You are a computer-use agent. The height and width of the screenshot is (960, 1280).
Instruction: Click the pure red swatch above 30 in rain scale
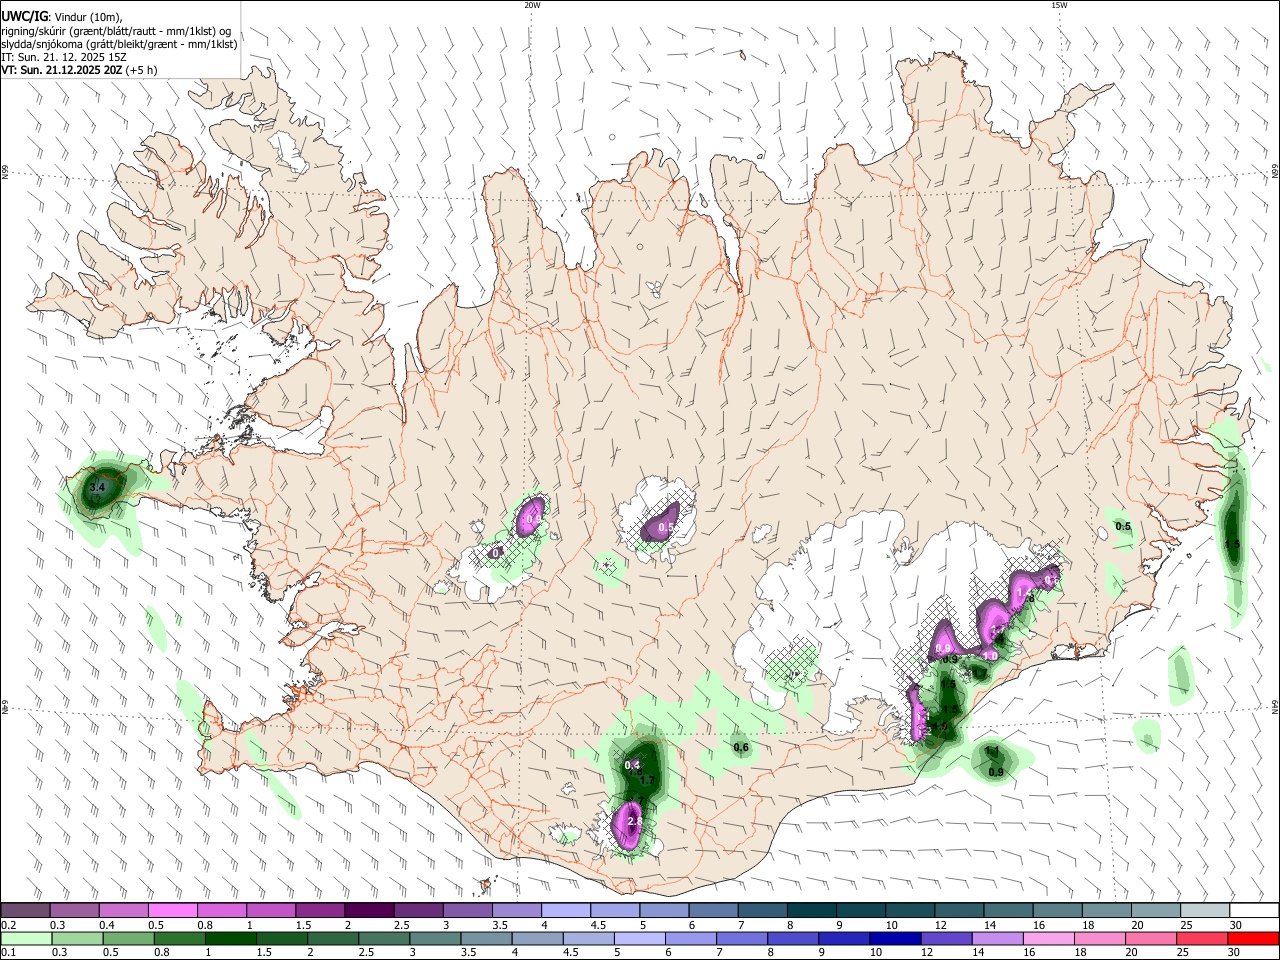coord(1254,938)
